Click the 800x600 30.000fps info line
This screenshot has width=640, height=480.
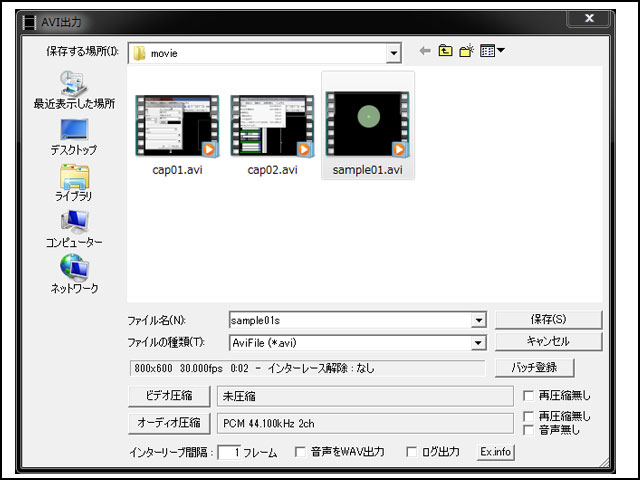[x=307, y=369]
